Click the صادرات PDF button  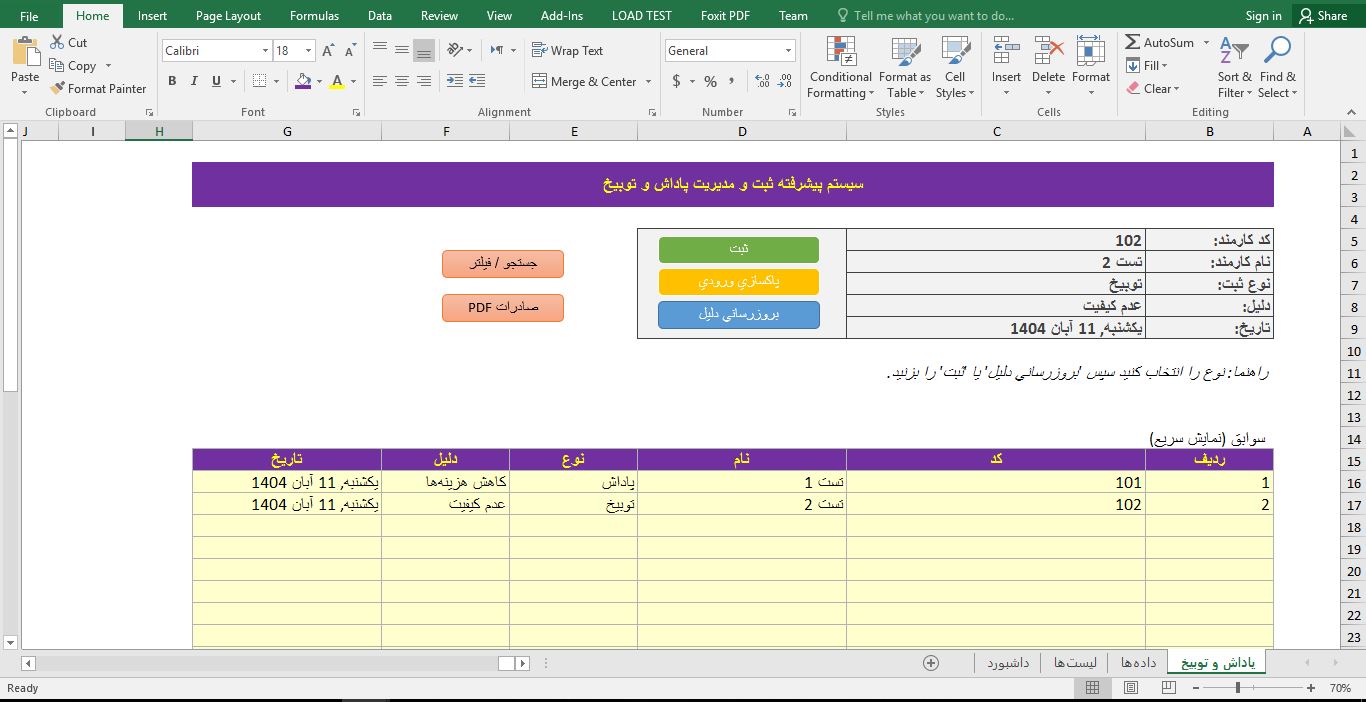tap(502, 308)
